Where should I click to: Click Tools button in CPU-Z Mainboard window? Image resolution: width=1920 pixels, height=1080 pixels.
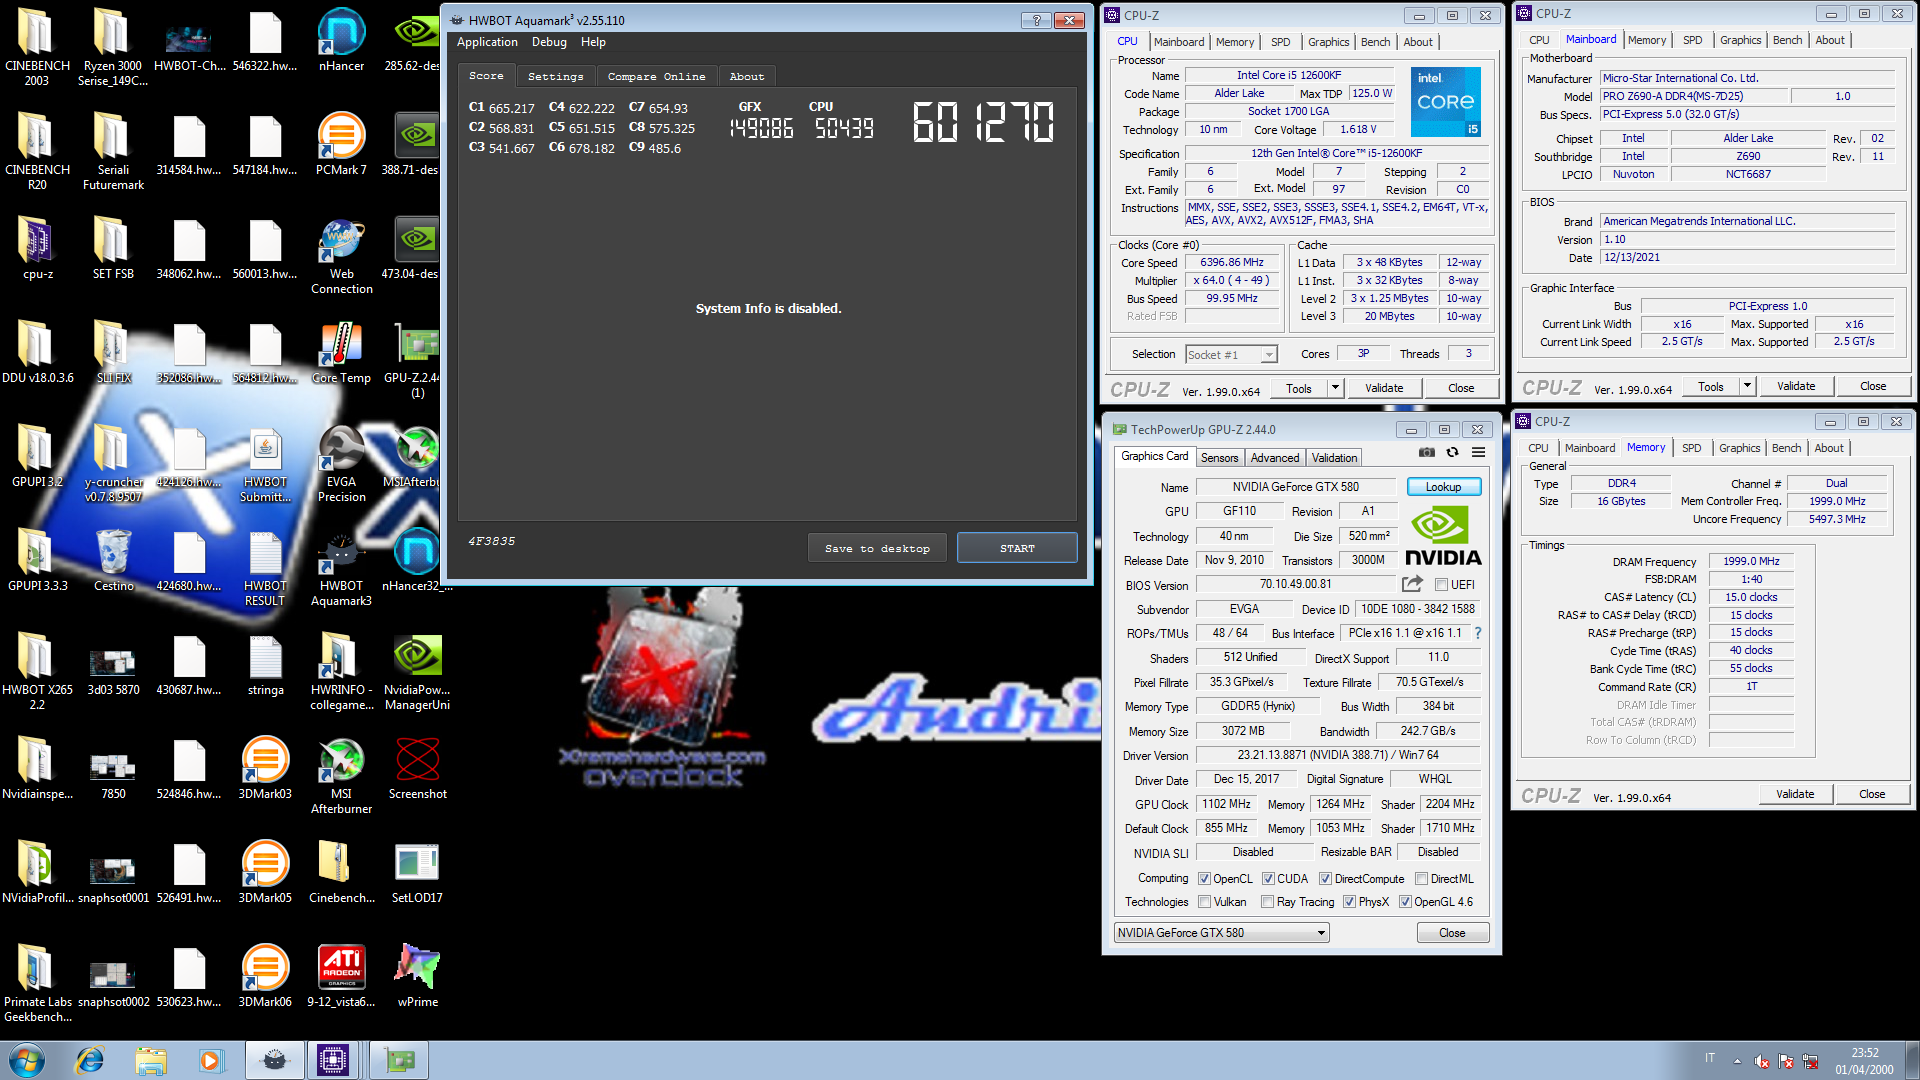1711,386
